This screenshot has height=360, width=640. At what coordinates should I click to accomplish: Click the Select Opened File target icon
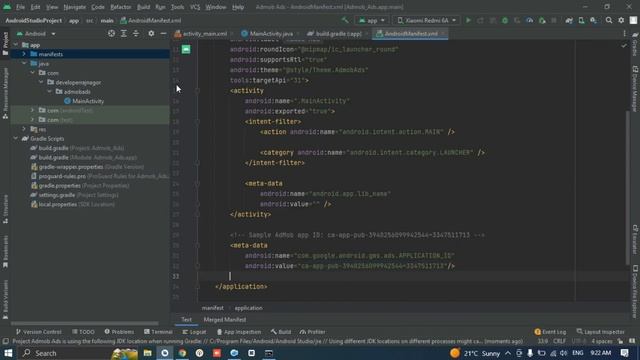[x=111, y=33]
